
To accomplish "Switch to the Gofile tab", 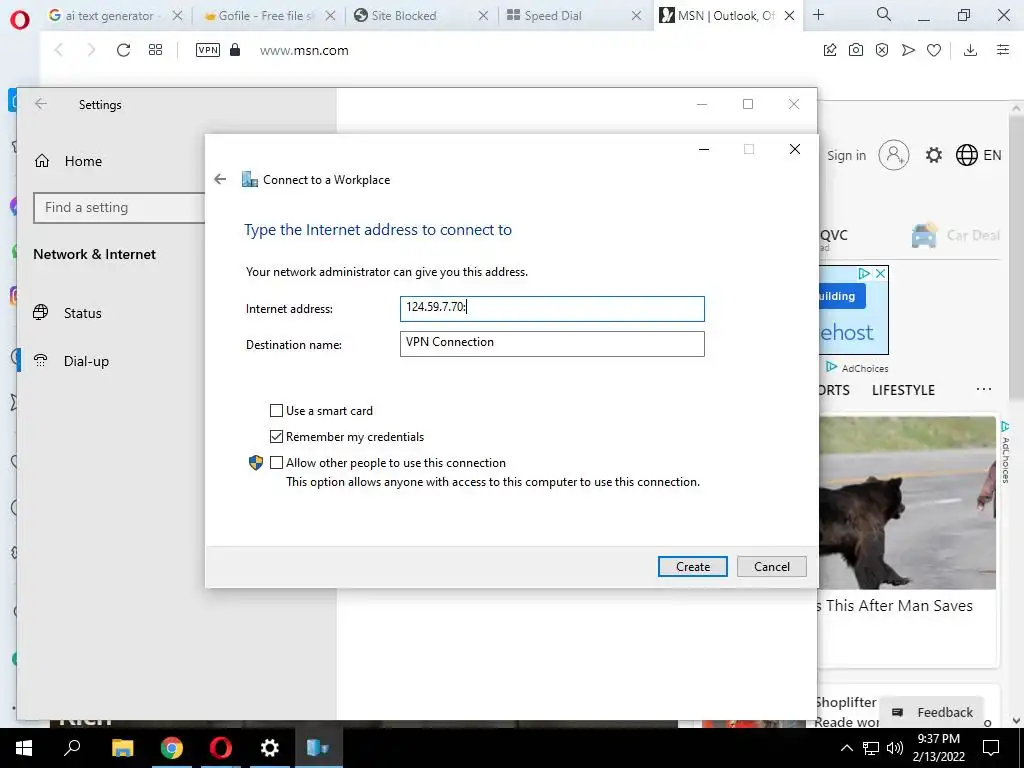I will point(260,16).
